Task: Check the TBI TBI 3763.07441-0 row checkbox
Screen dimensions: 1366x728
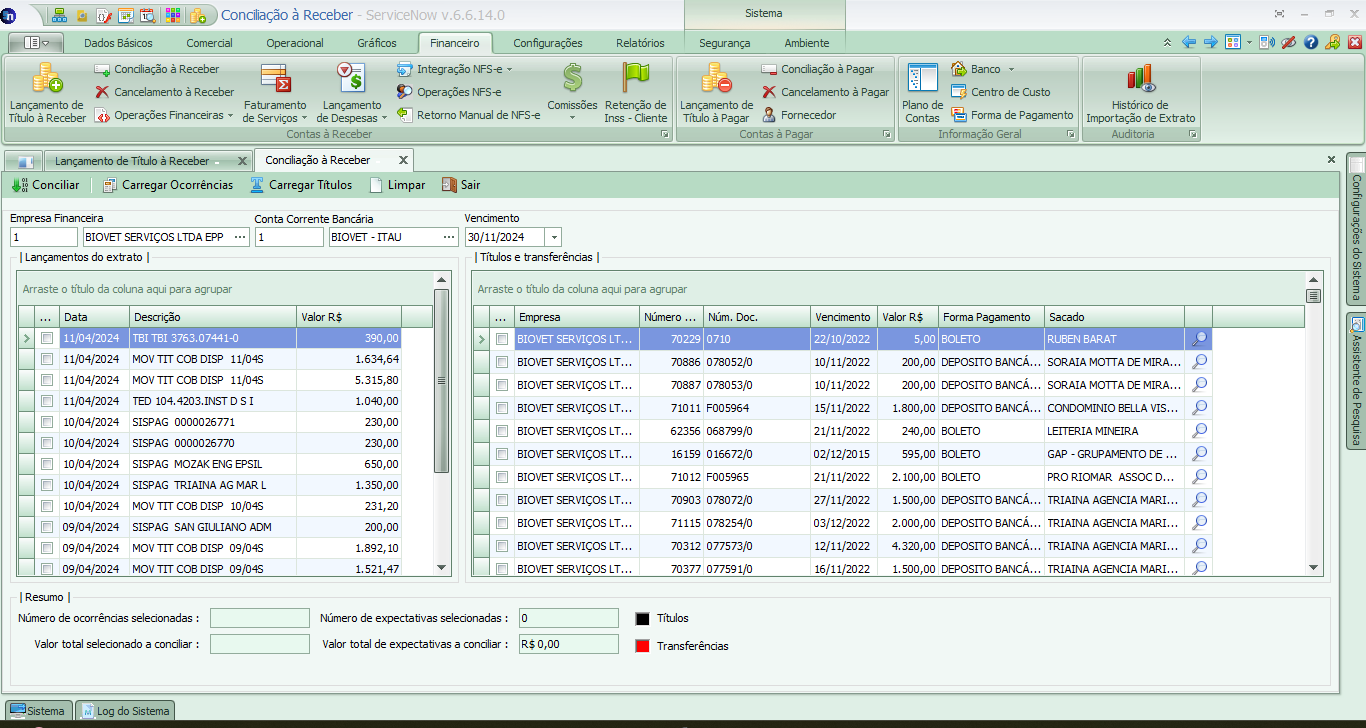Action: 47,339
